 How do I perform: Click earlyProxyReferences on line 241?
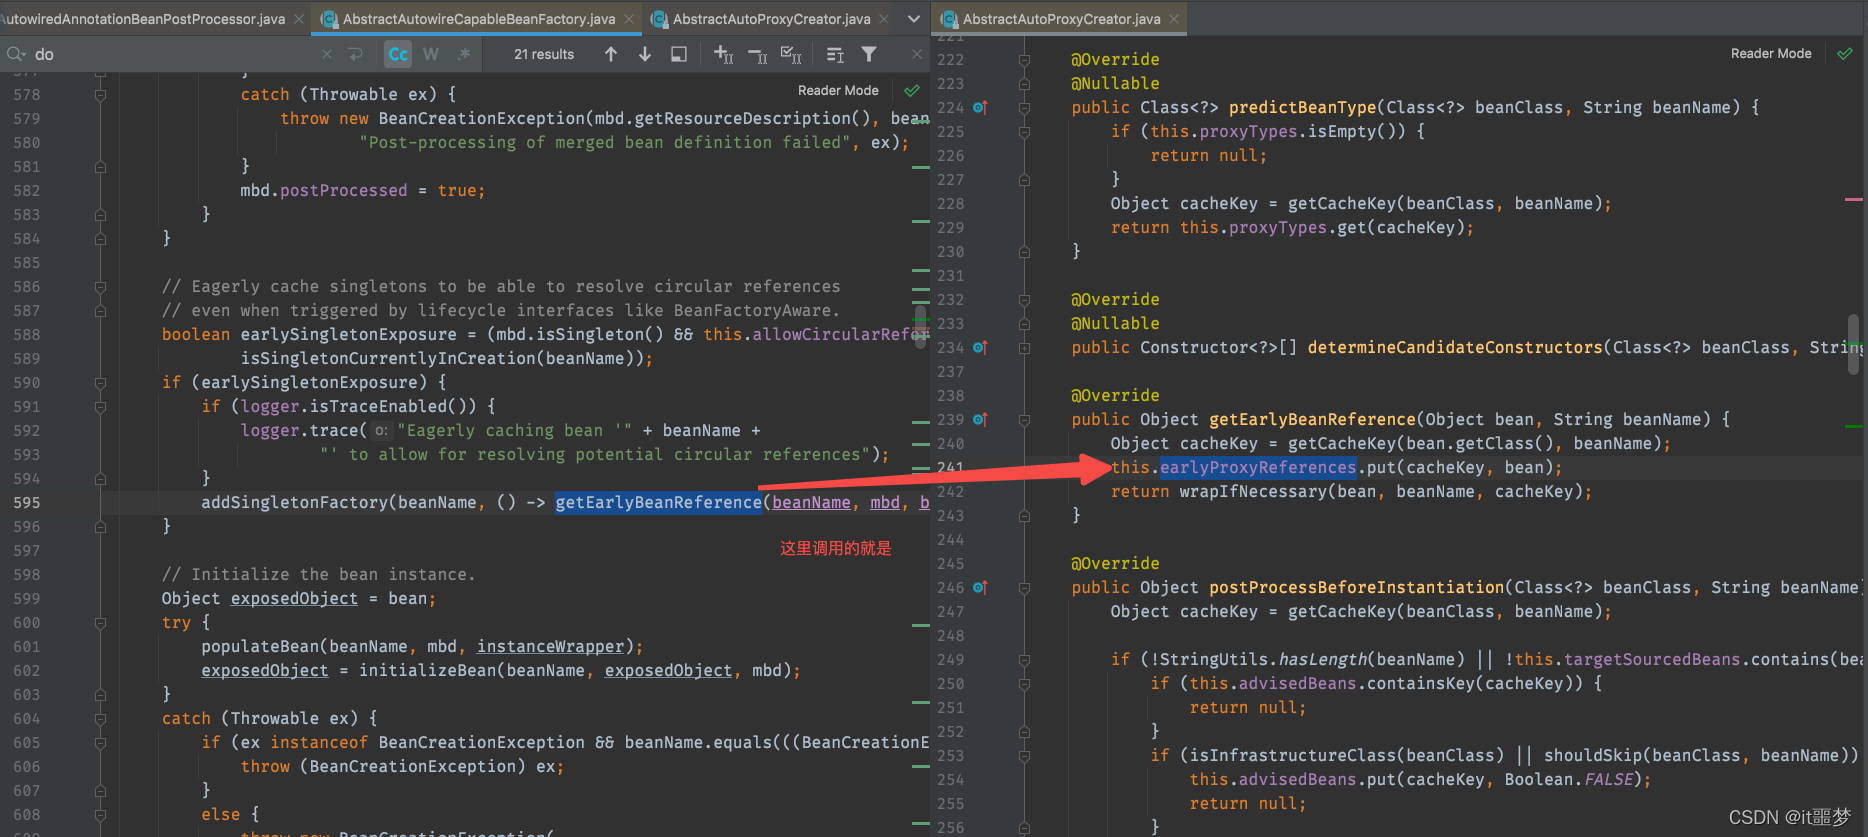pos(1258,467)
